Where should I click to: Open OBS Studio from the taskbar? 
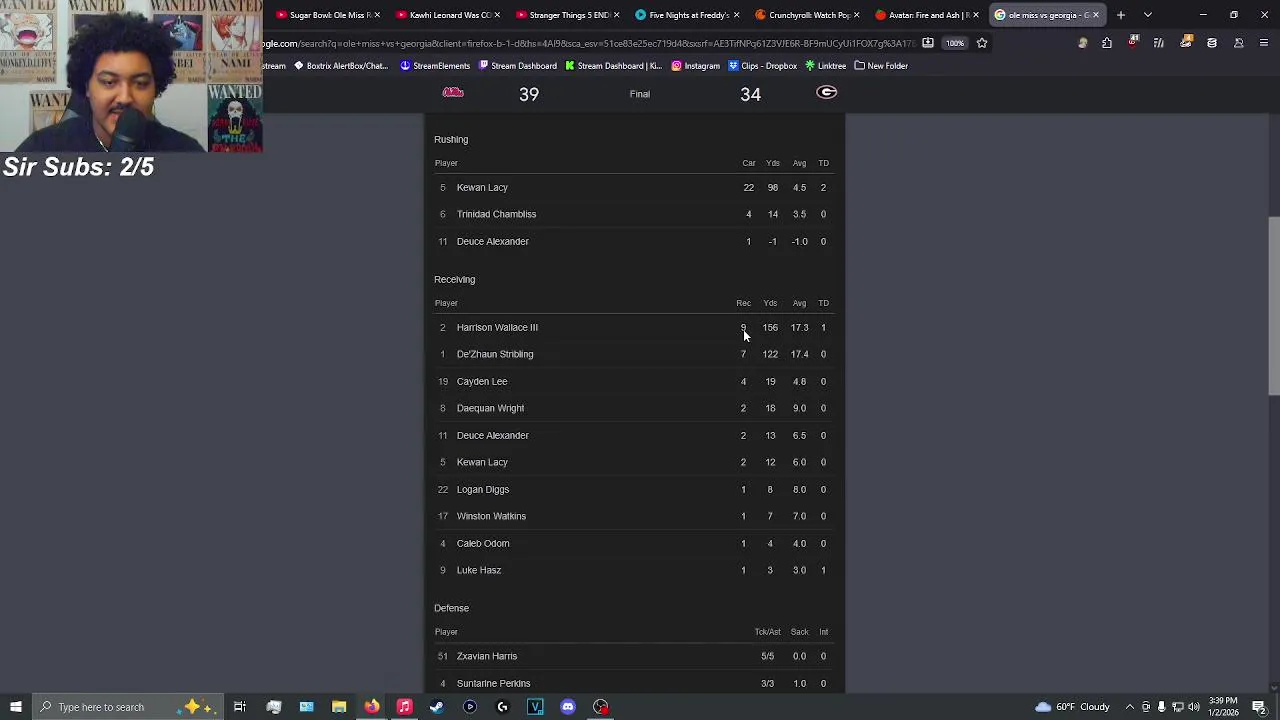click(601, 707)
